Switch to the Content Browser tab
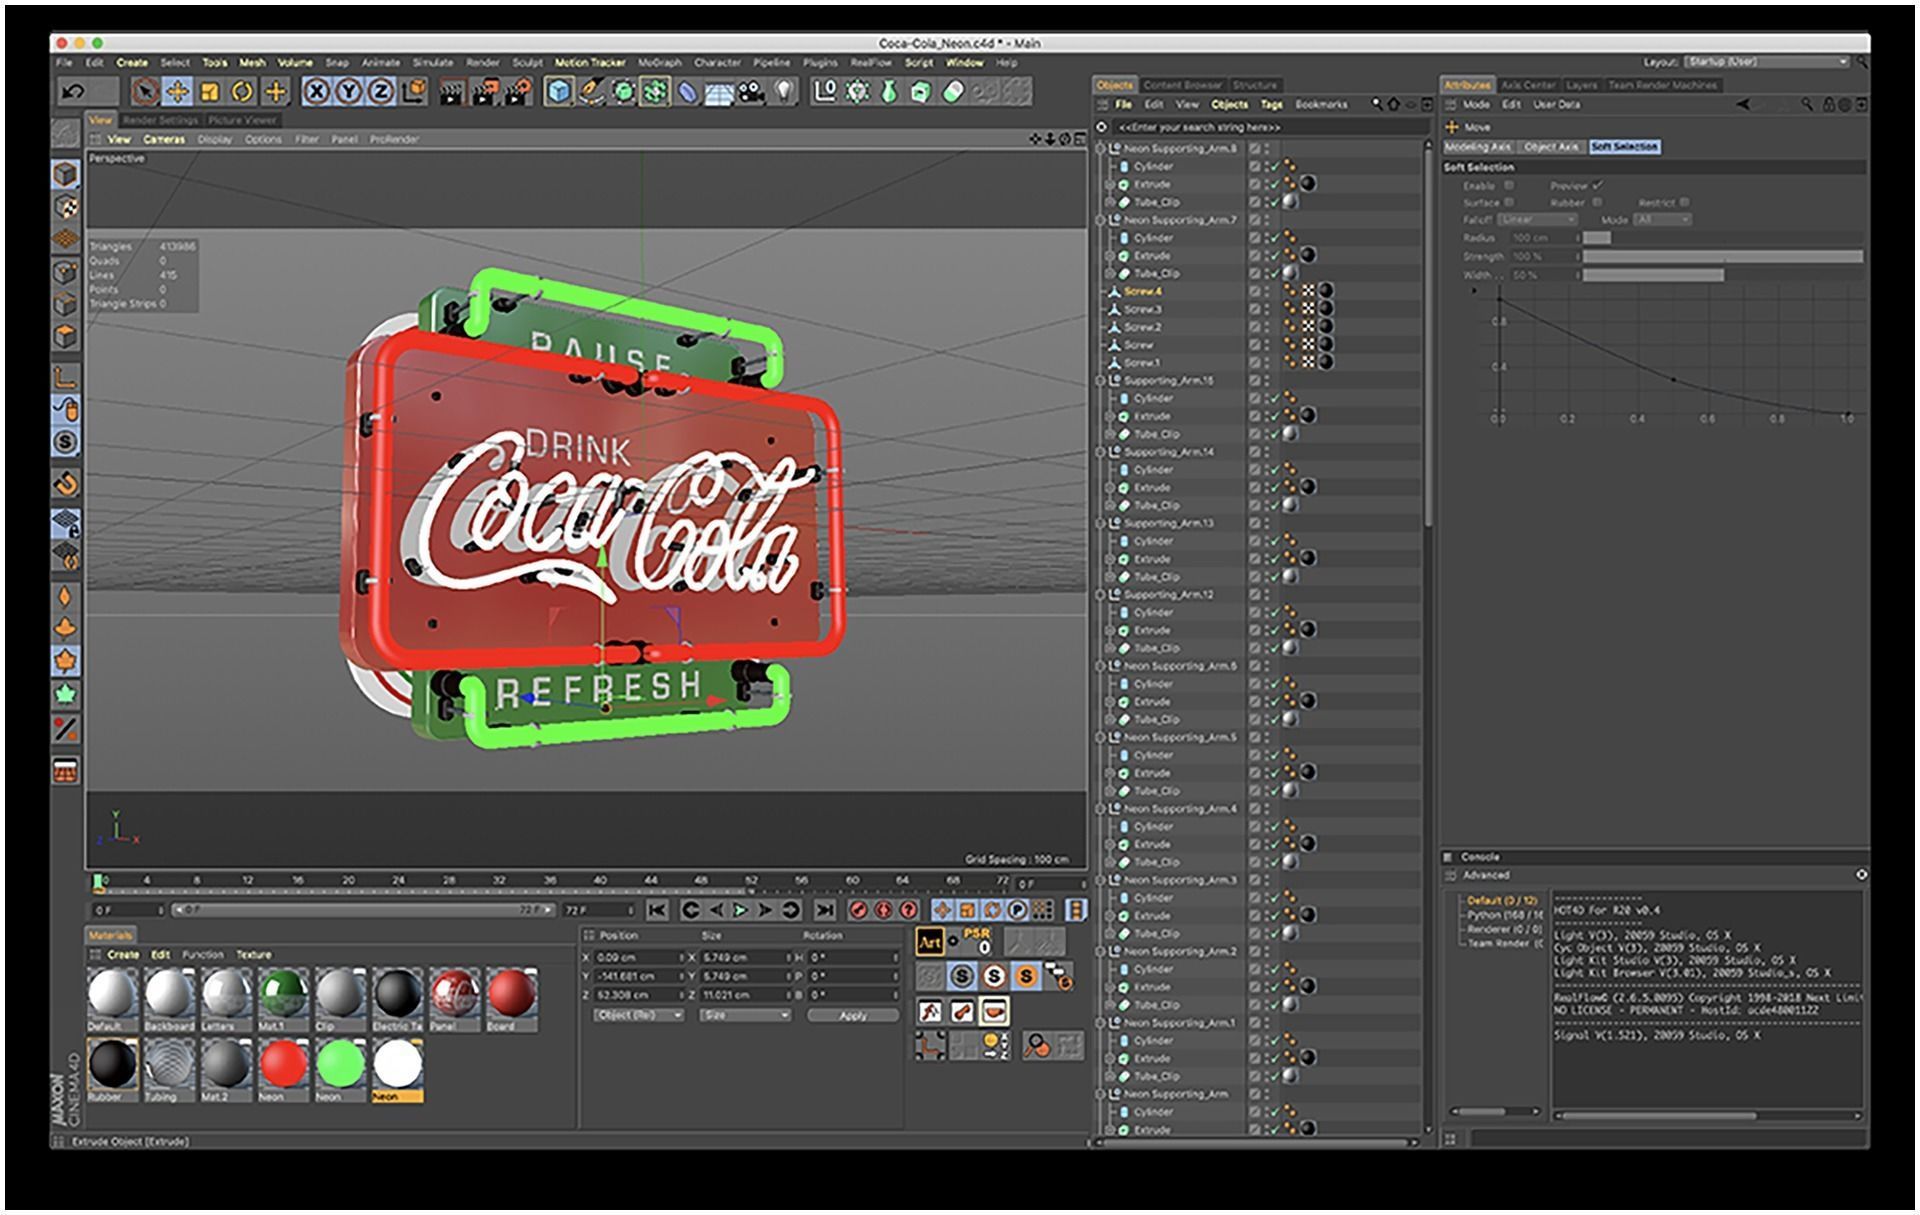The image size is (1920, 1215). 1182,85
